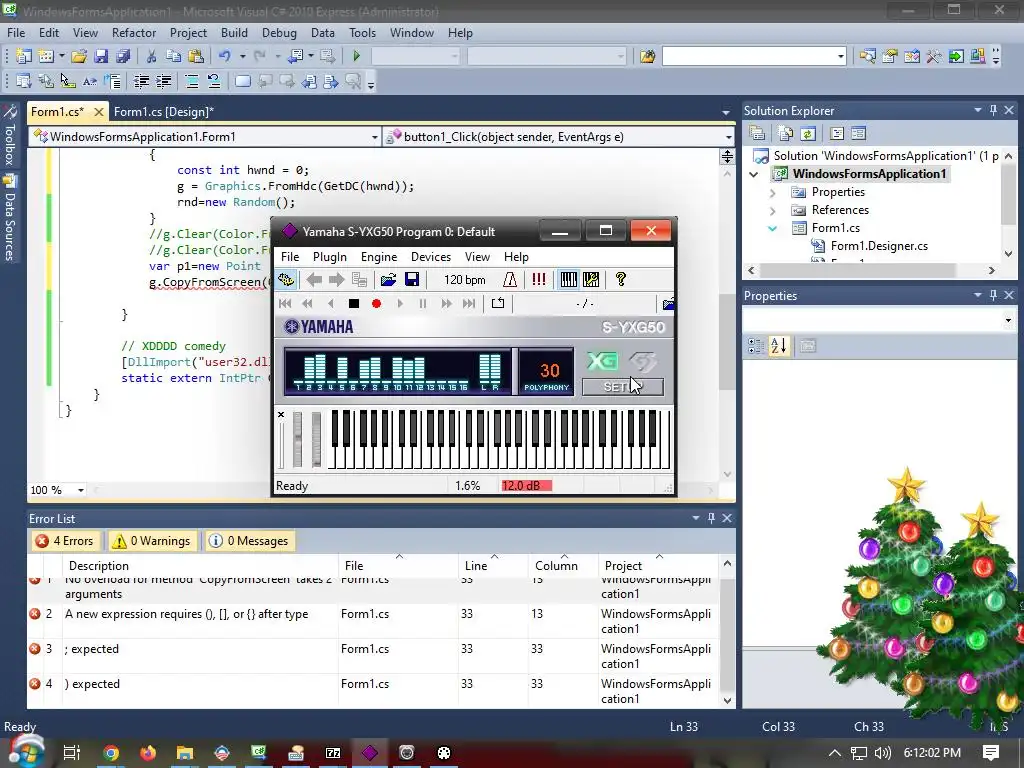Pin the Solution Explorer panel
Viewport: 1024px width, 768px height.
[993, 110]
